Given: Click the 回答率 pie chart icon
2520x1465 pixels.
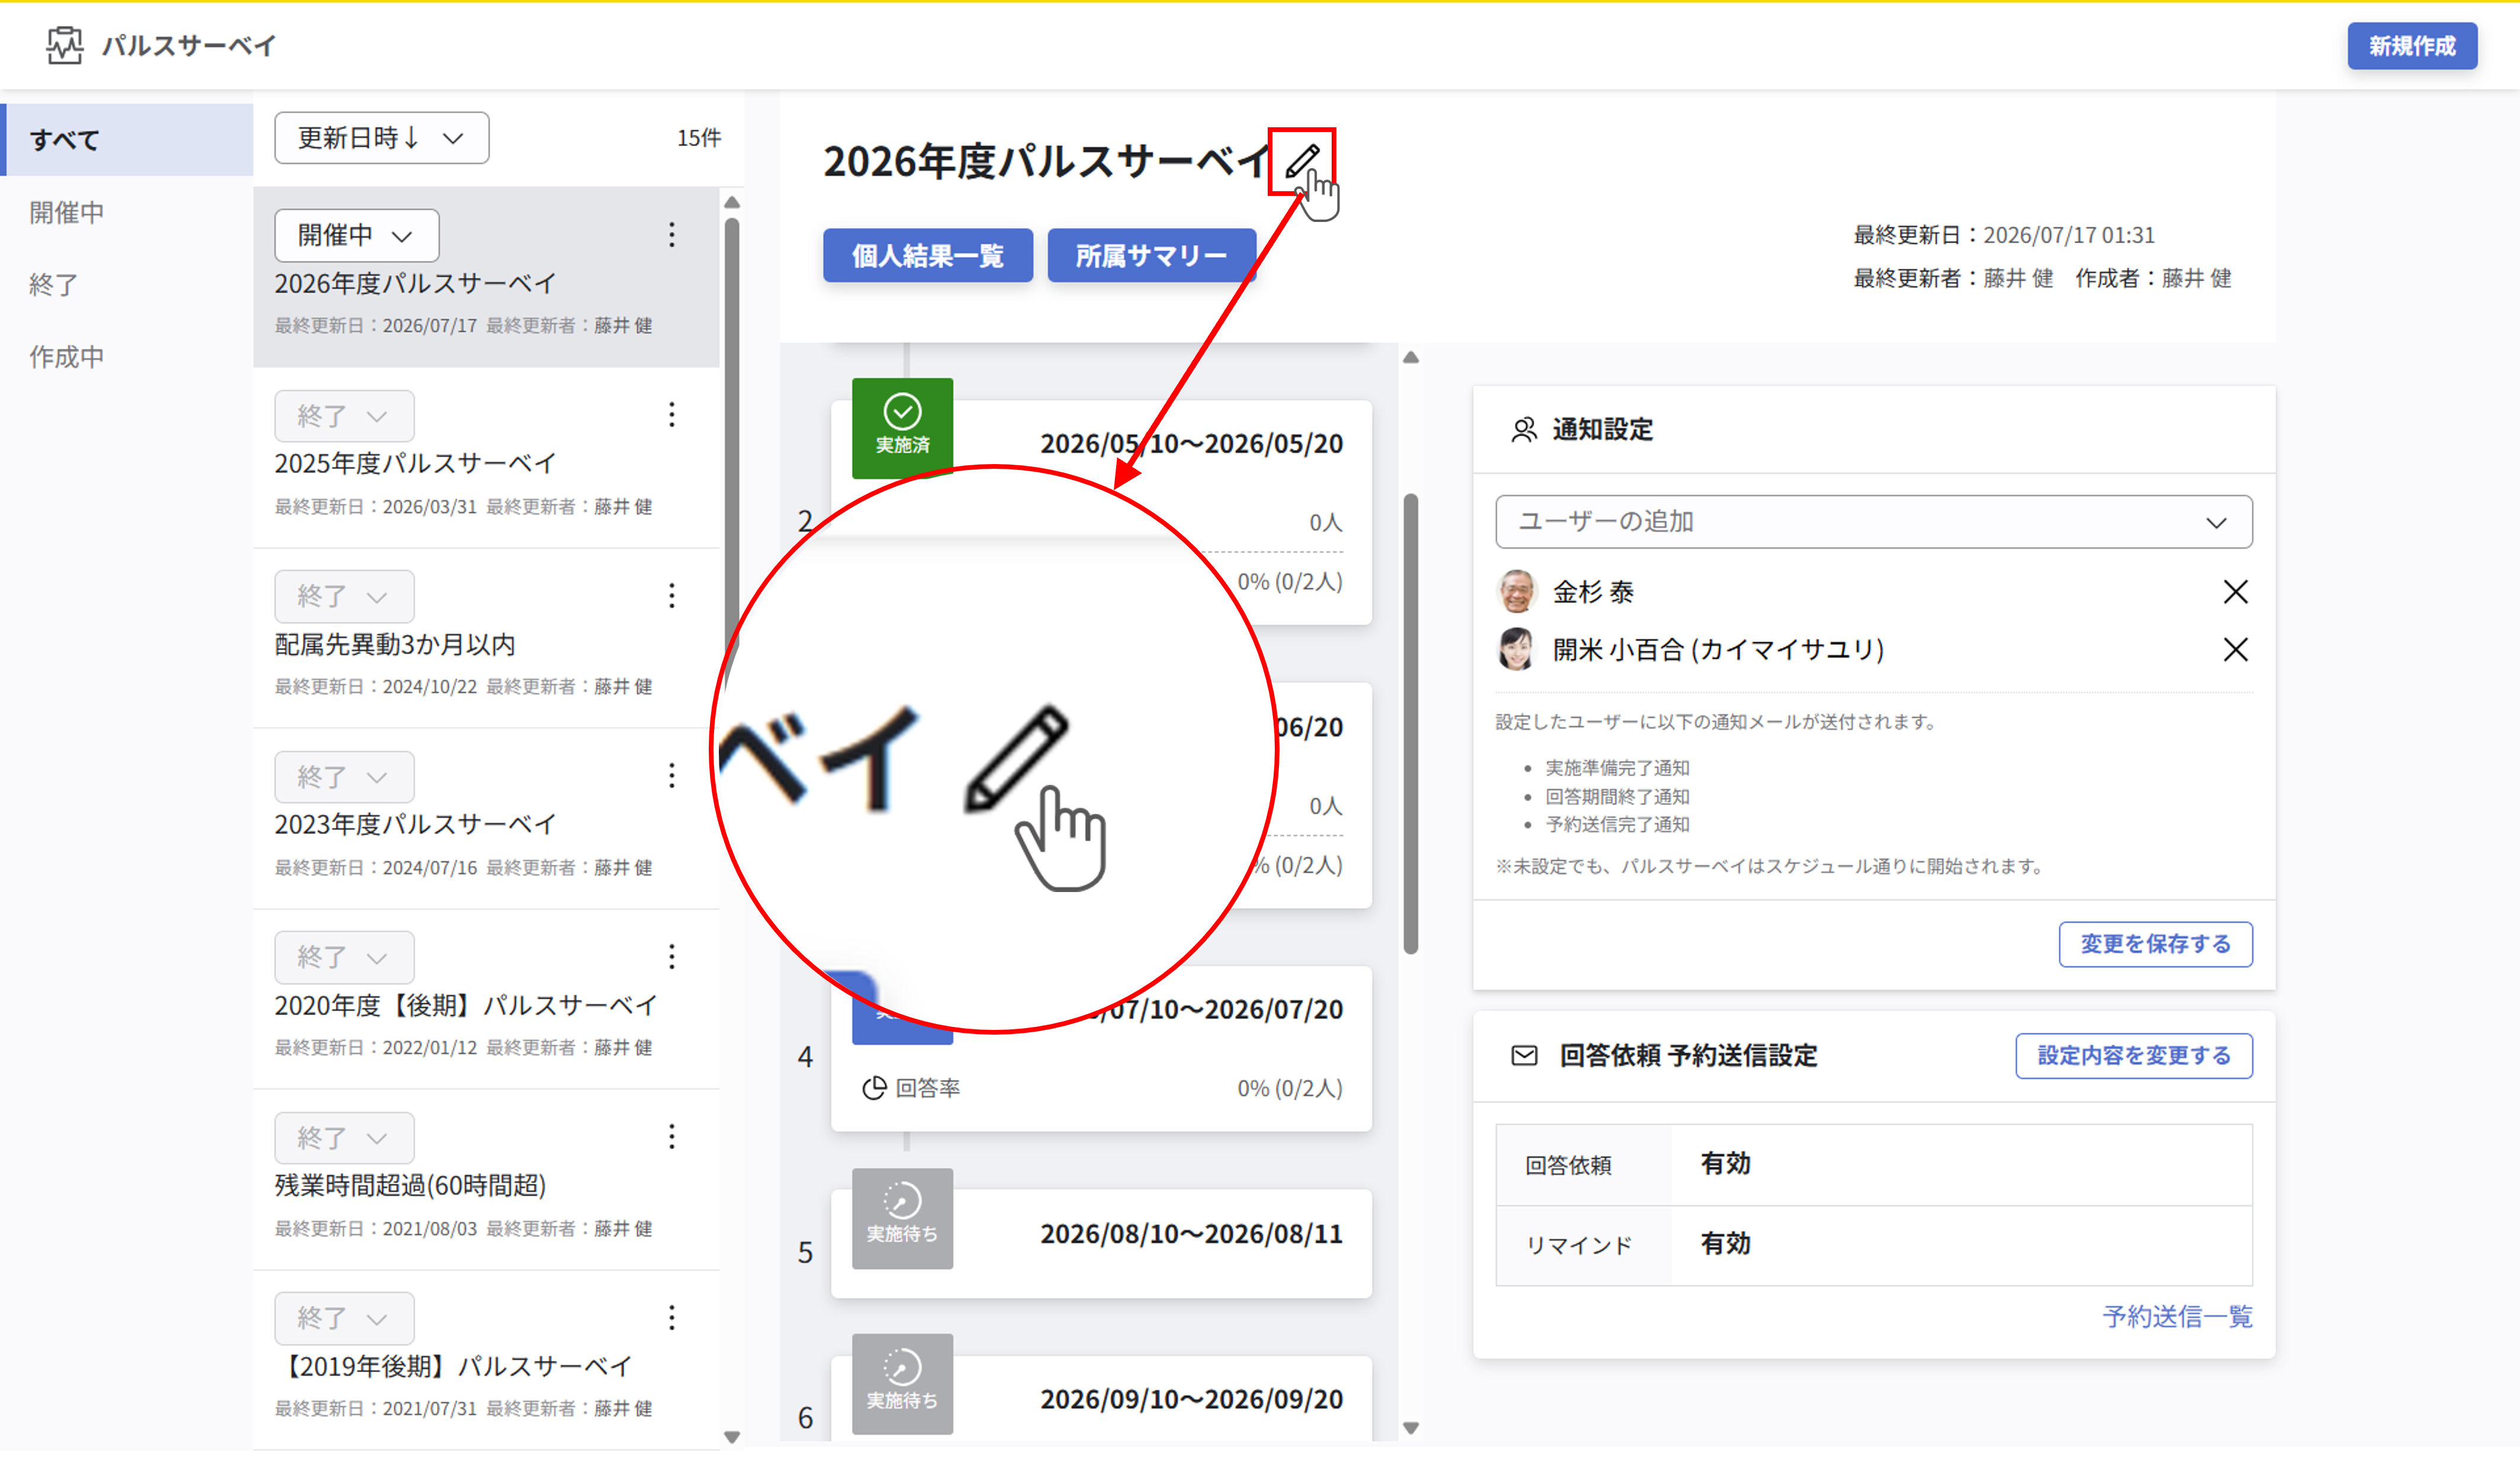Looking at the screenshot, I should [x=874, y=1088].
